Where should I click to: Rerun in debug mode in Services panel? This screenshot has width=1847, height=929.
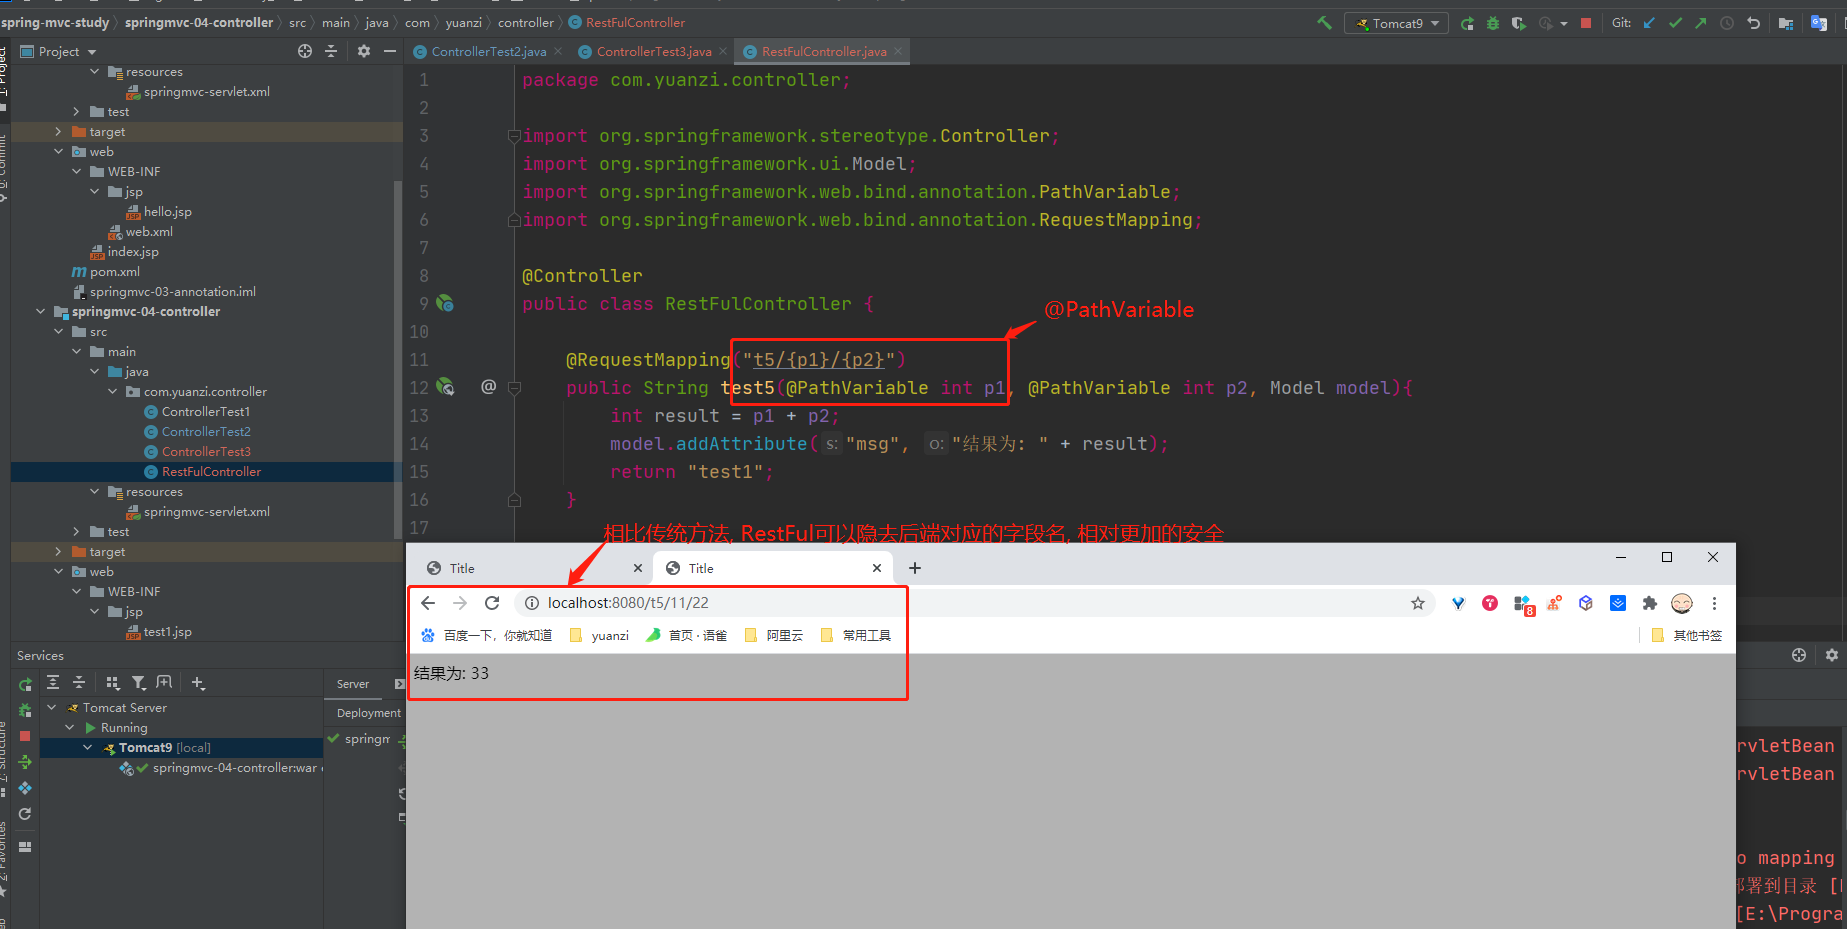coord(25,710)
